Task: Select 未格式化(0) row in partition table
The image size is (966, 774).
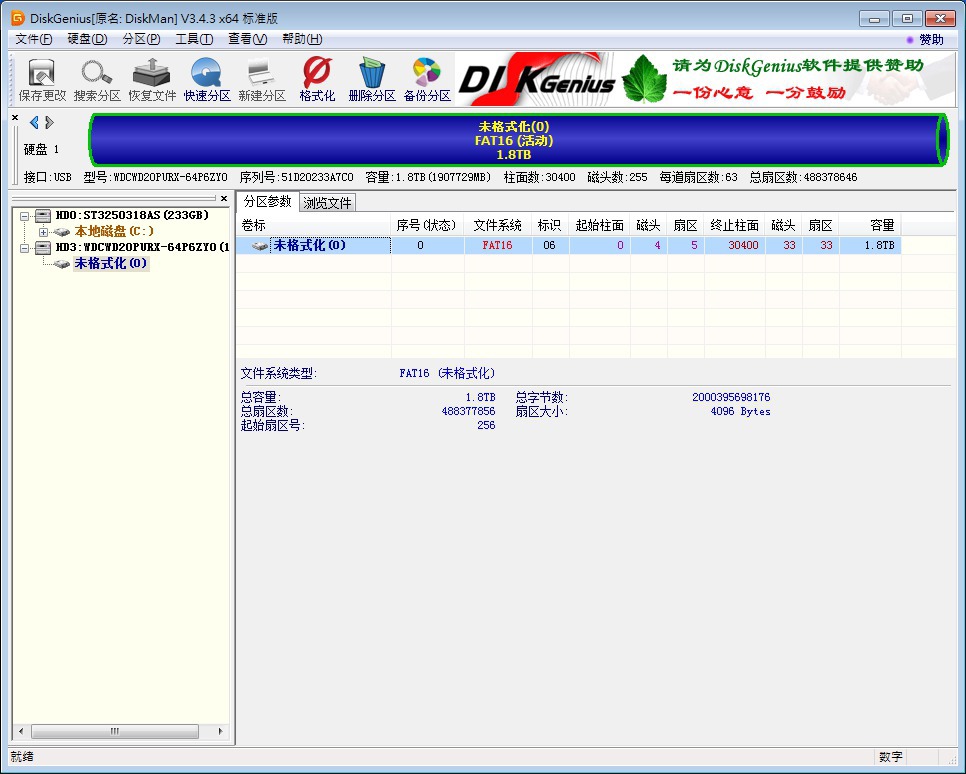Action: 569,245
